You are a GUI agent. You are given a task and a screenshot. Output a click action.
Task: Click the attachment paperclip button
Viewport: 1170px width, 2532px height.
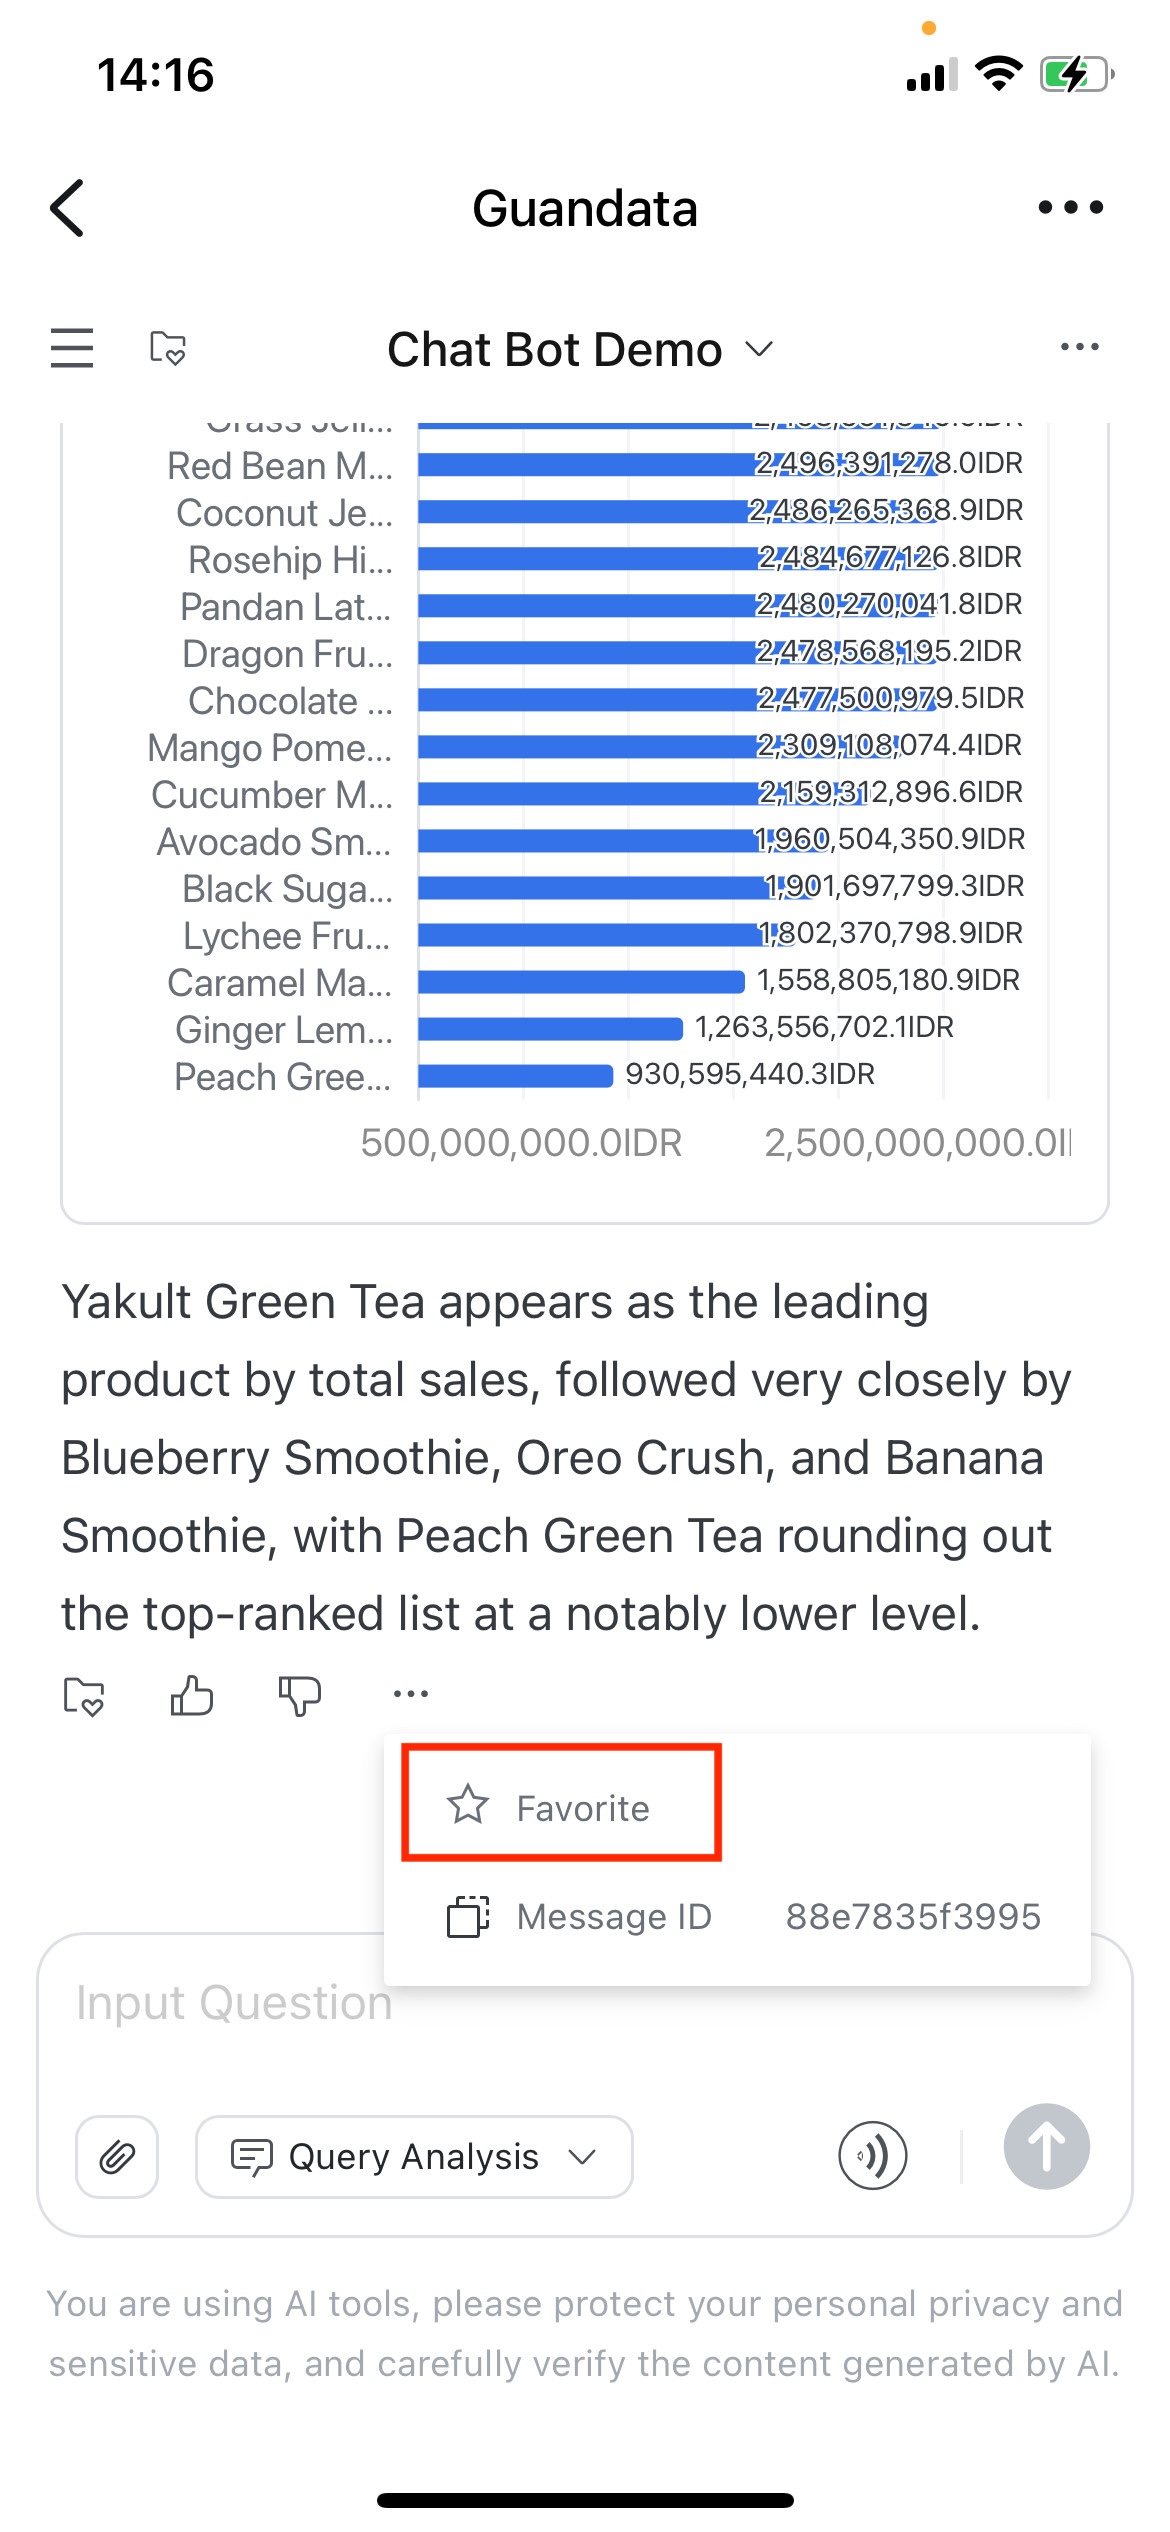click(117, 2157)
